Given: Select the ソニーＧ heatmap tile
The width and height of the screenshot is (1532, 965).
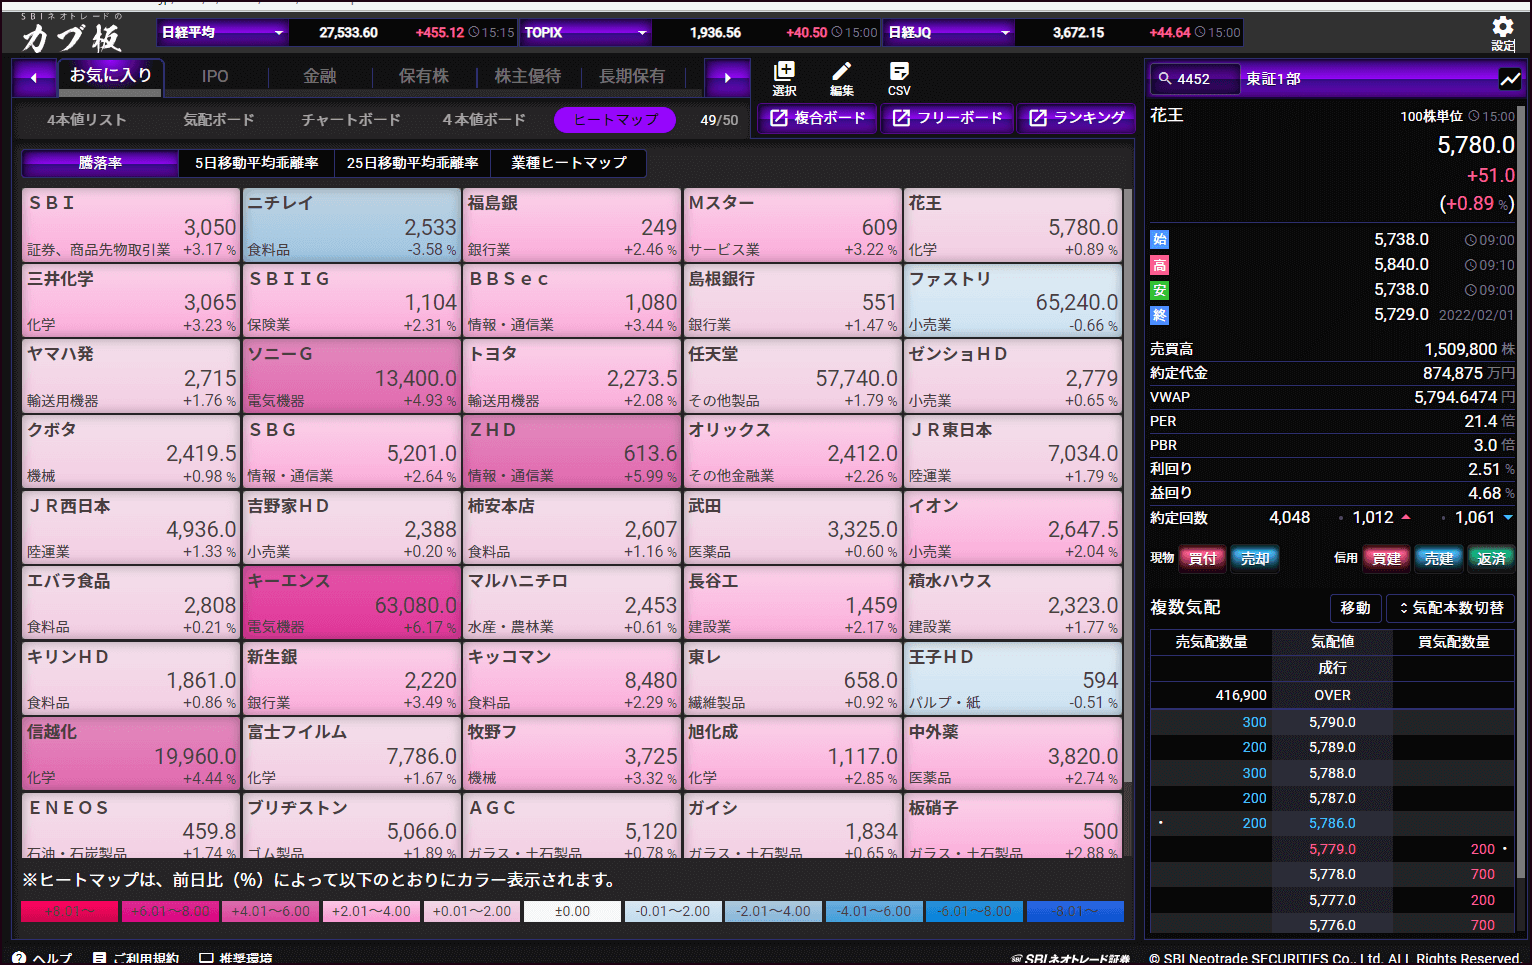Looking at the screenshot, I should 351,376.
